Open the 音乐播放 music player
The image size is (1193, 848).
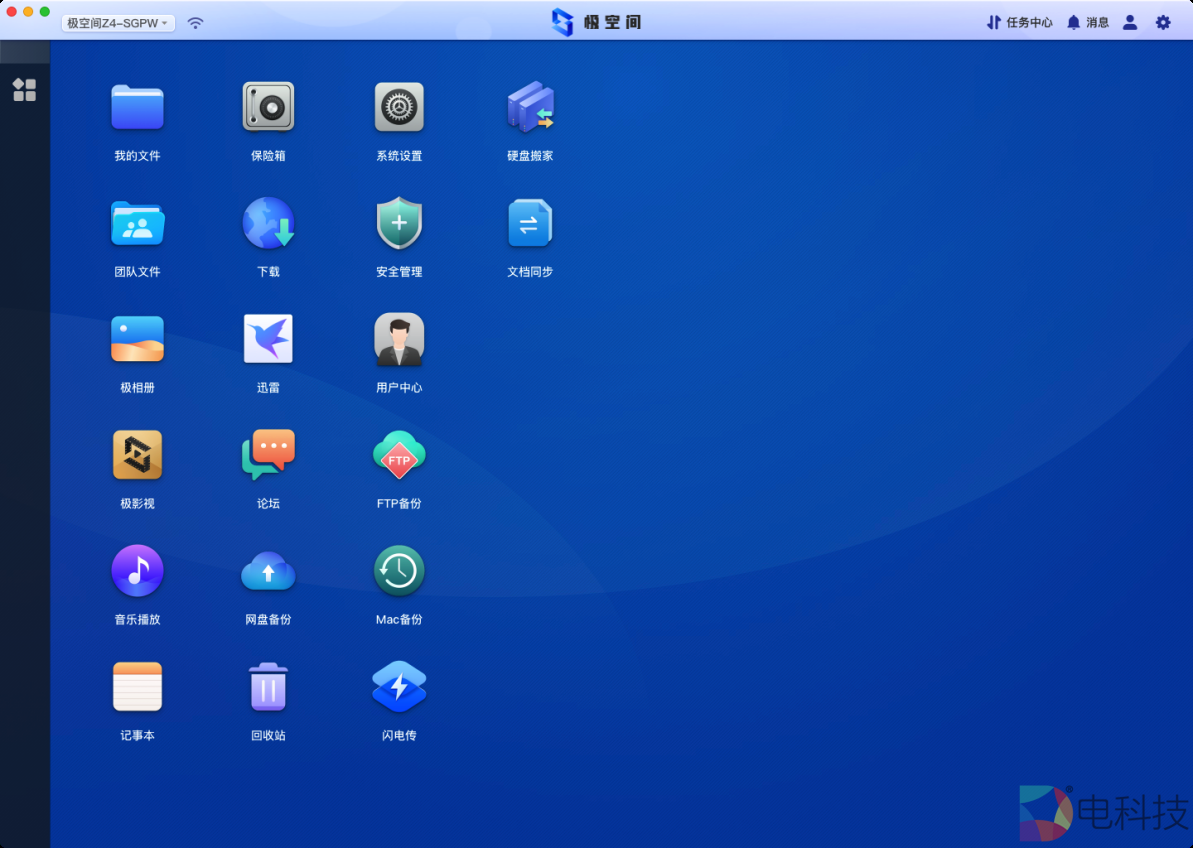pos(137,571)
